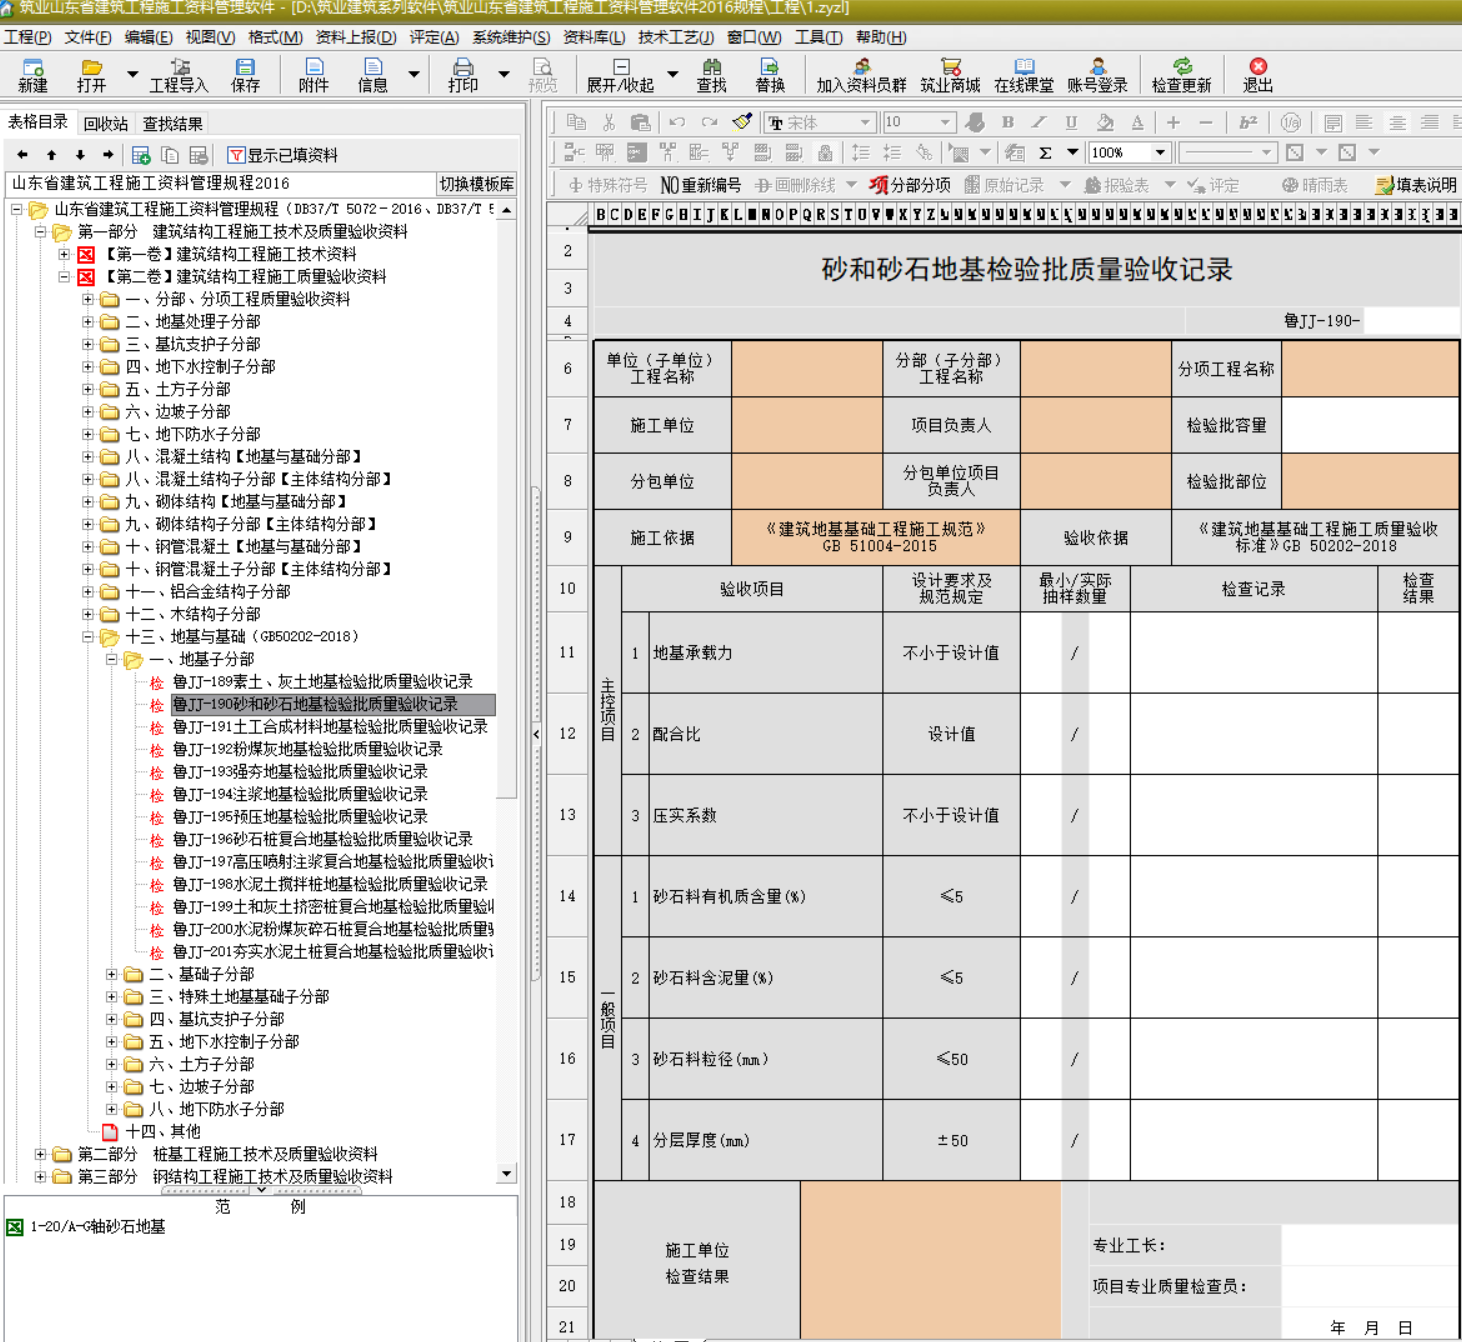
Task: Click the 单位(子单位)工程名称 input cell
Action: (807, 369)
